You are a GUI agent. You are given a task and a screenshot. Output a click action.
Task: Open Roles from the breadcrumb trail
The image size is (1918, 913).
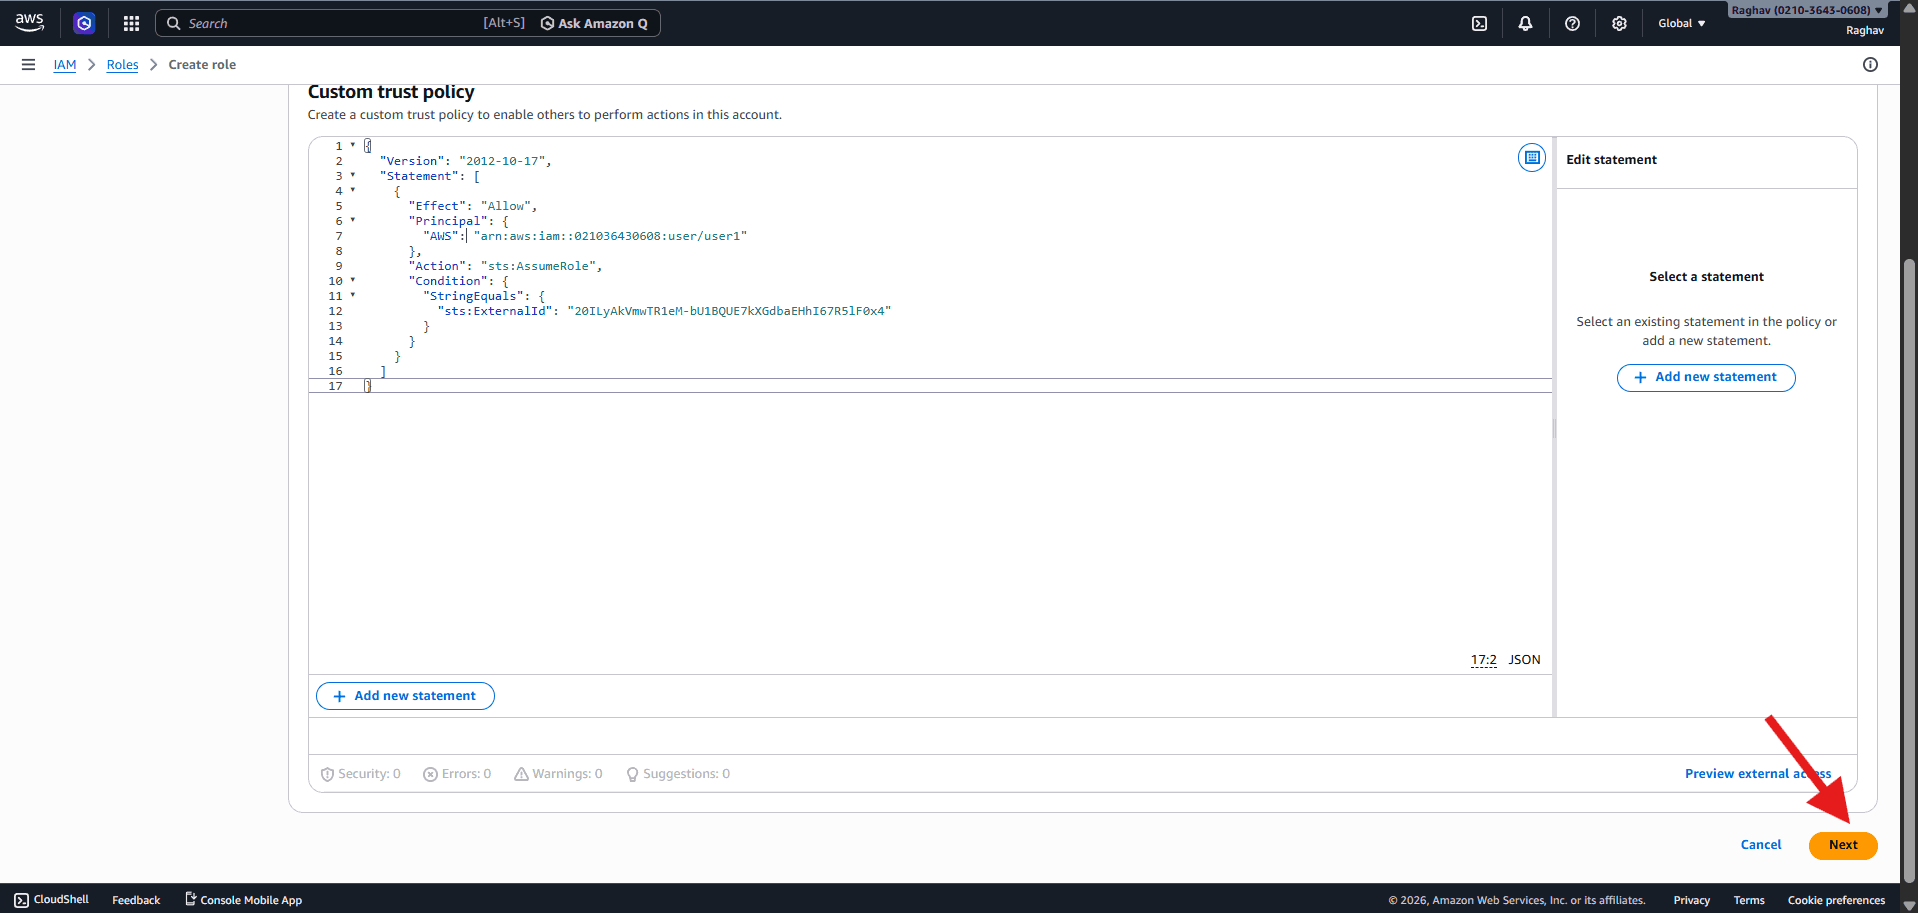pyautogui.click(x=122, y=64)
